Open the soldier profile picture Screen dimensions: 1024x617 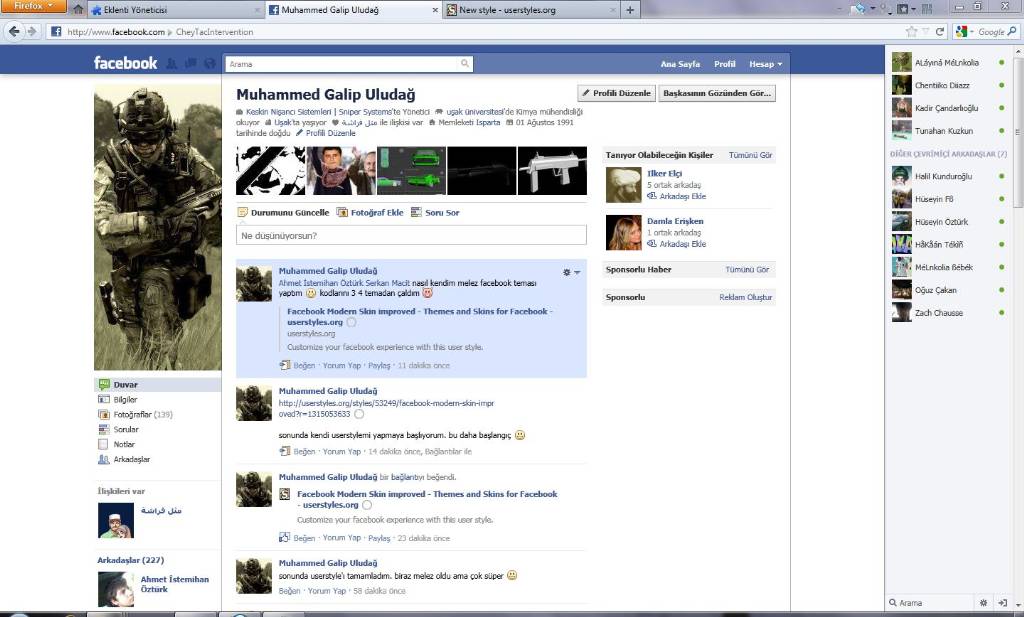click(x=157, y=228)
